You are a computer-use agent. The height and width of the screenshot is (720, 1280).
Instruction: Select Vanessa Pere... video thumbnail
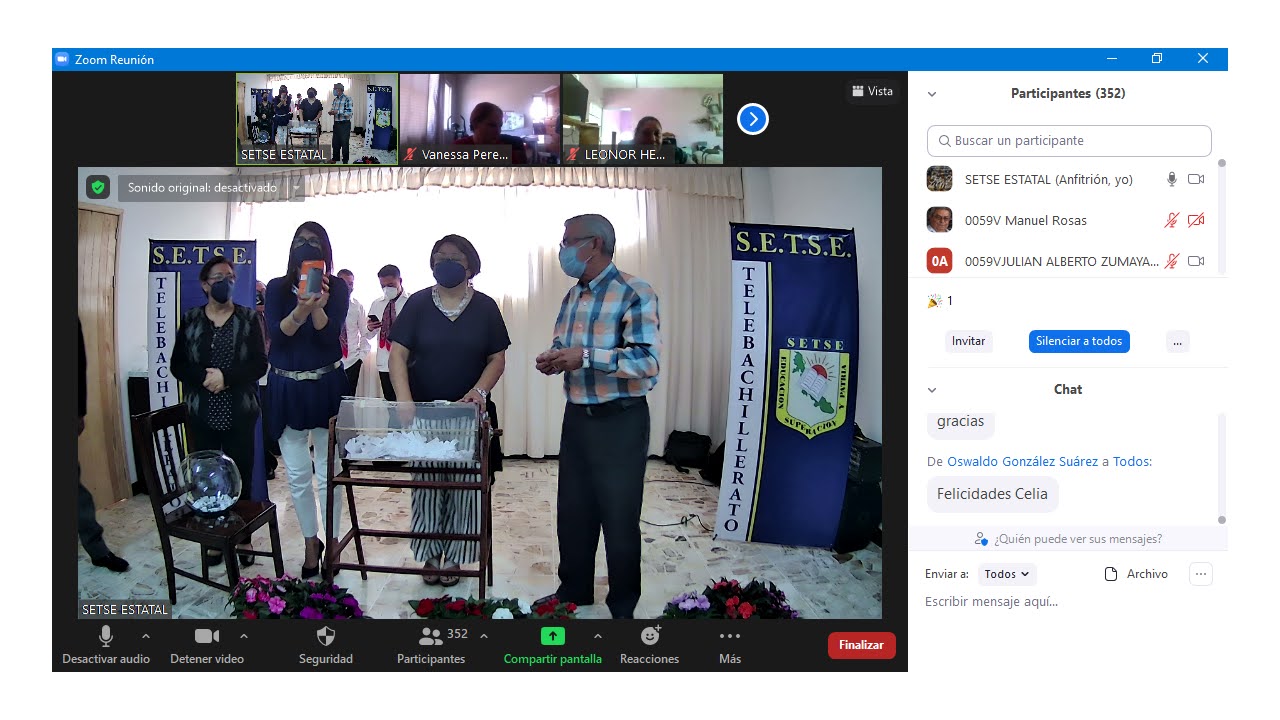coord(480,118)
